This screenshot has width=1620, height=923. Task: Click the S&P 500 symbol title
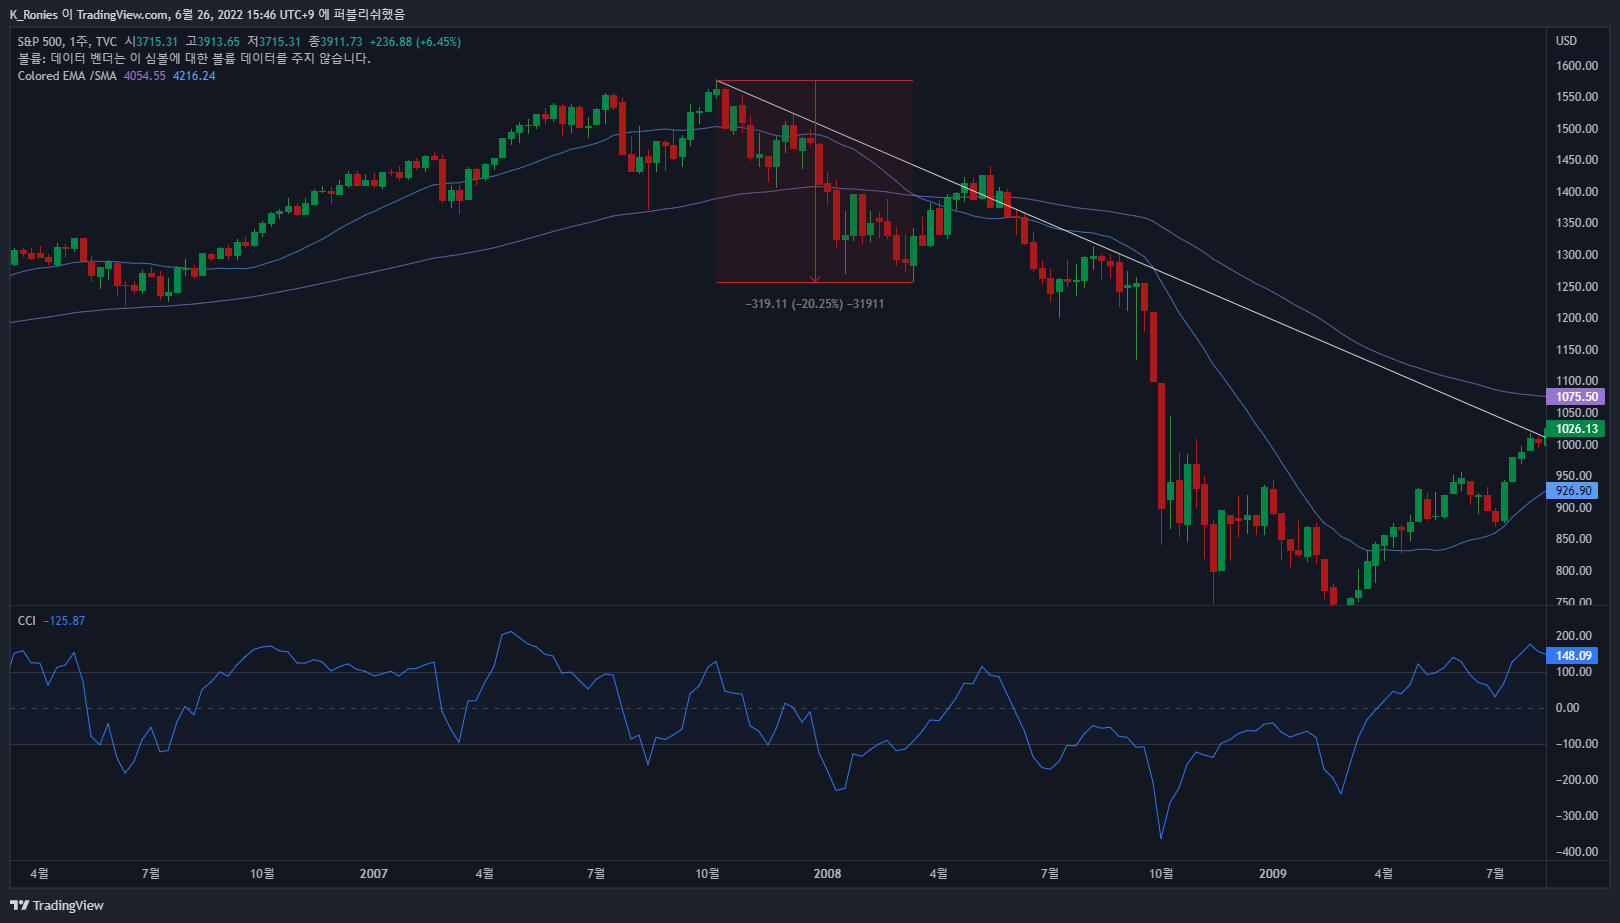(40, 42)
